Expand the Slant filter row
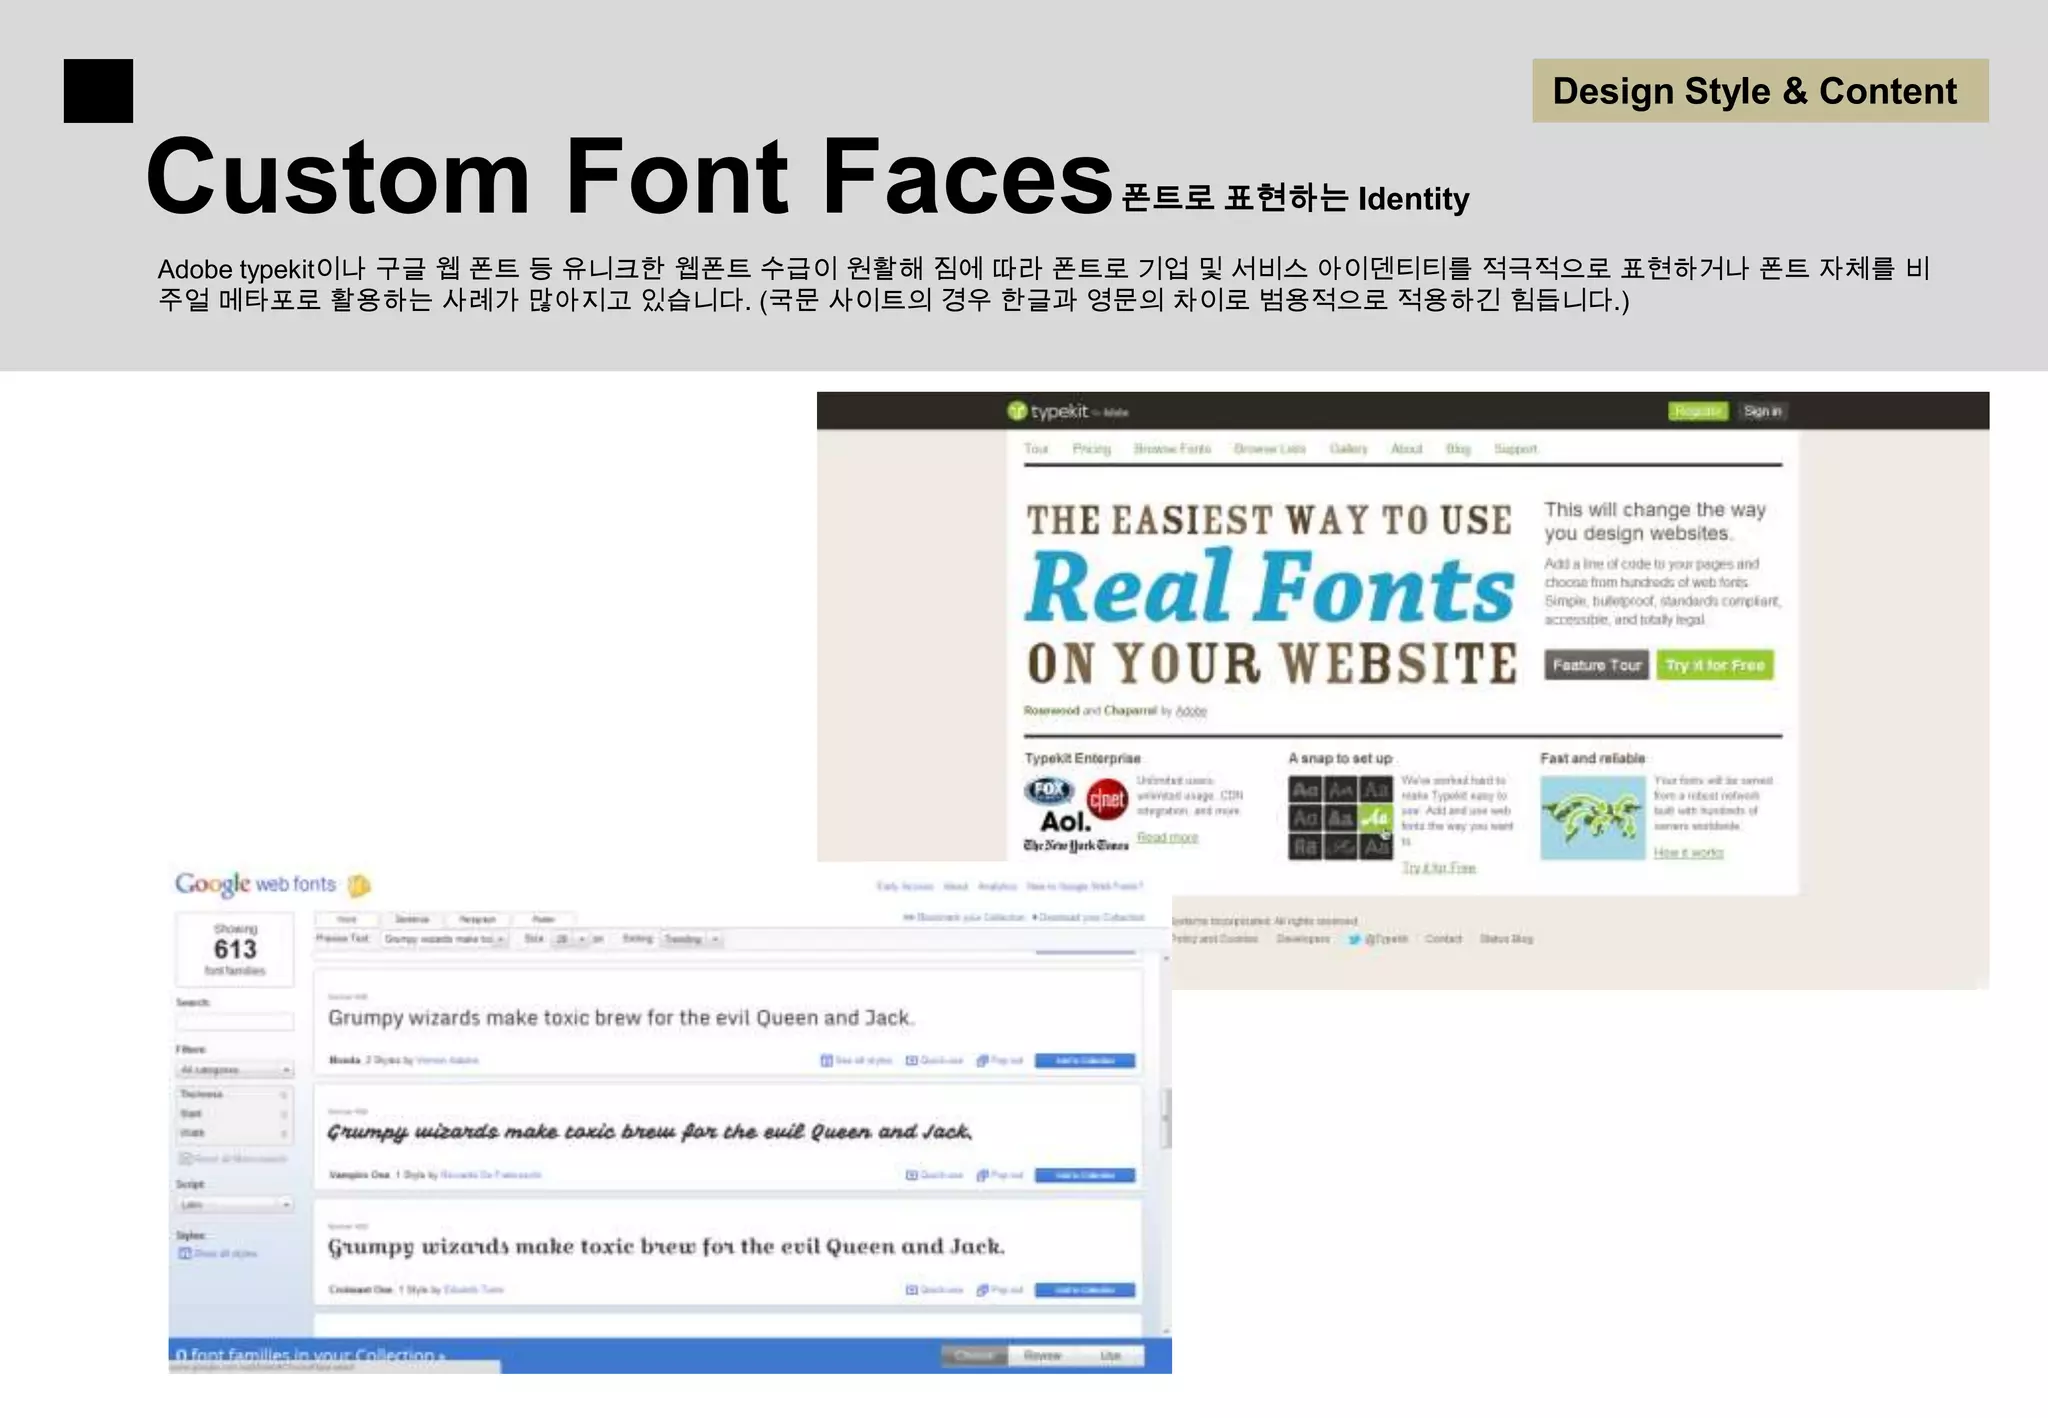This screenshot has width=2048, height=1418. 235,1114
